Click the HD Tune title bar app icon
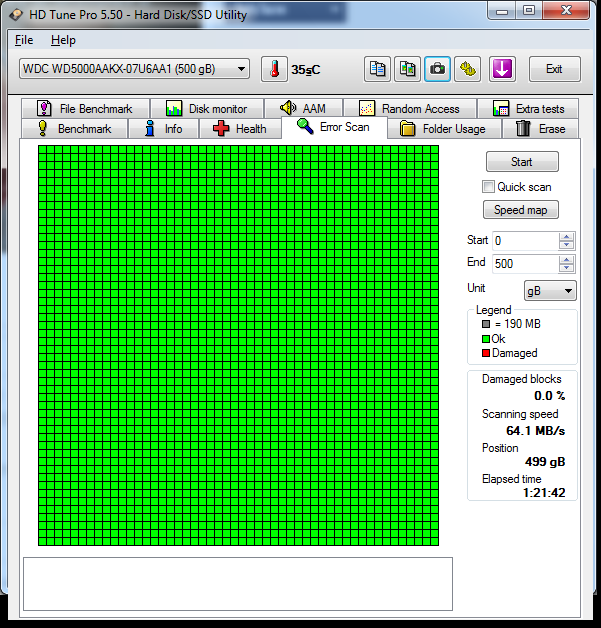 pos(16,15)
